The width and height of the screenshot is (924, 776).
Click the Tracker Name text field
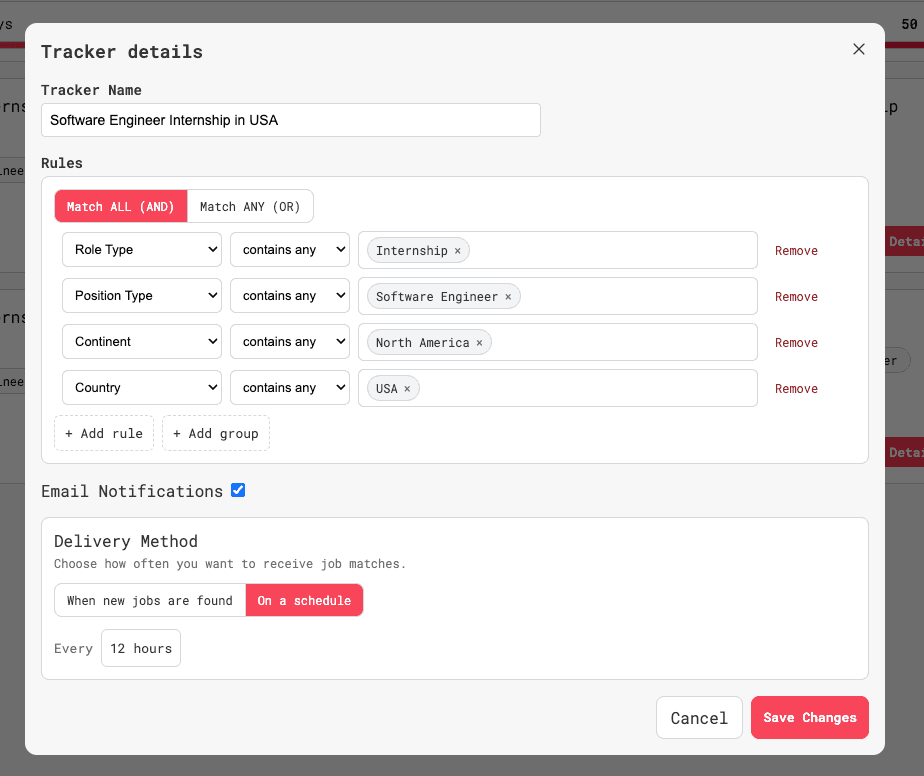[290, 120]
